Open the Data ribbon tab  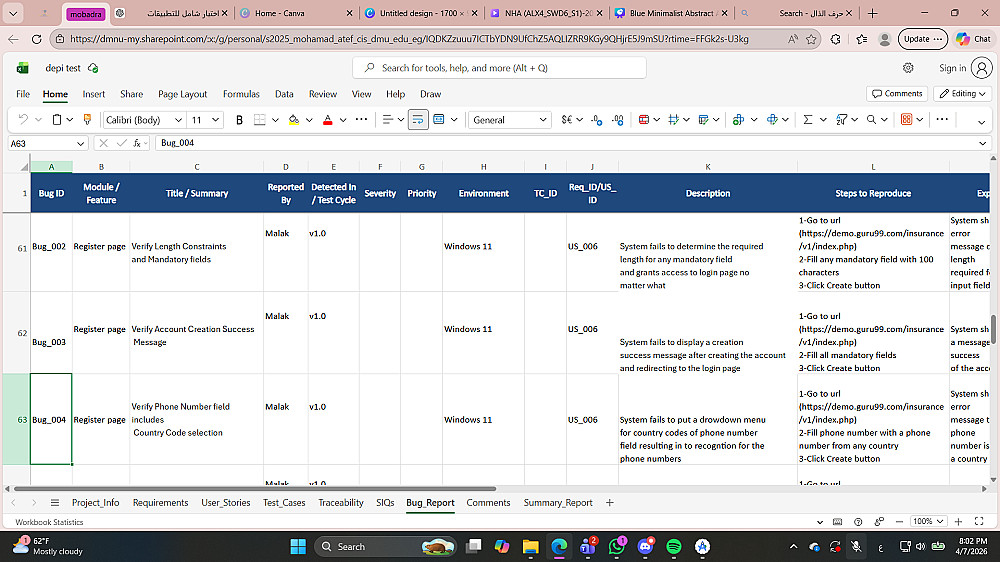click(x=284, y=94)
